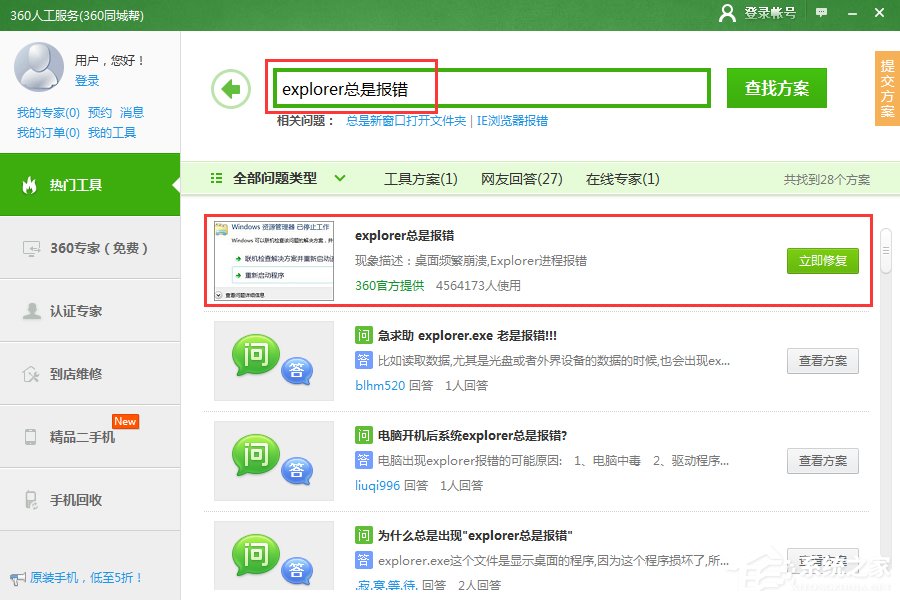Click the user avatar image
Viewport: 900px width, 600px height.
coord(37,67)
